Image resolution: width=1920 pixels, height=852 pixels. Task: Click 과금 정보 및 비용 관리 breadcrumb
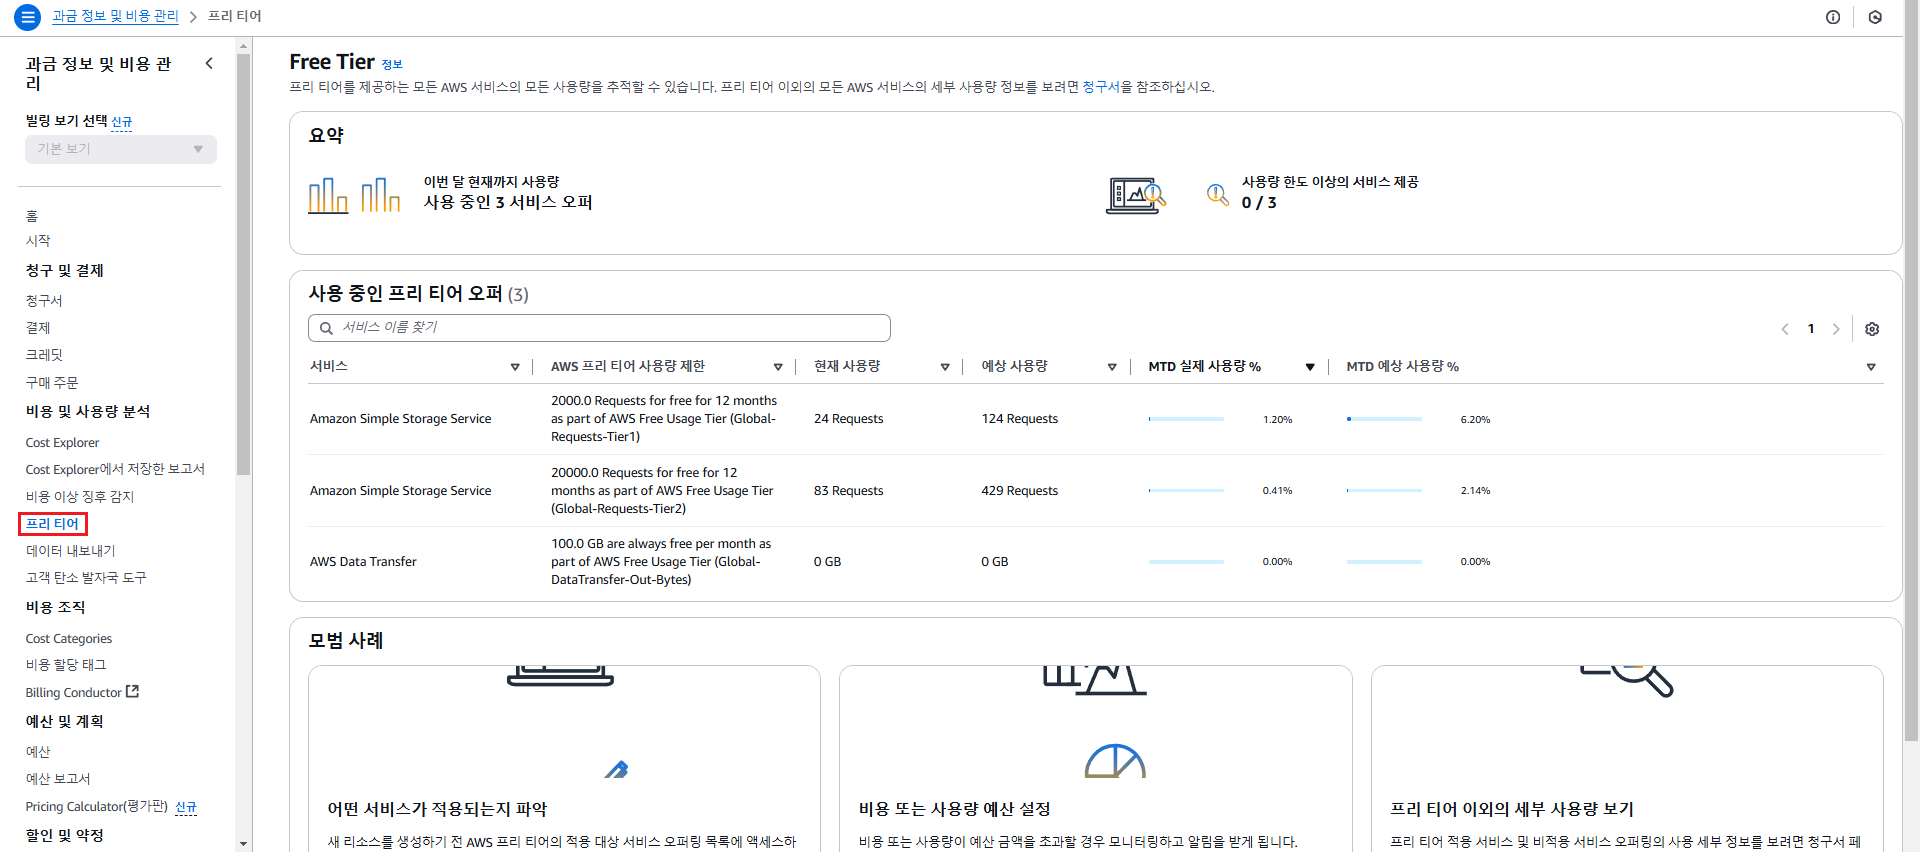(x=115, y=16)
